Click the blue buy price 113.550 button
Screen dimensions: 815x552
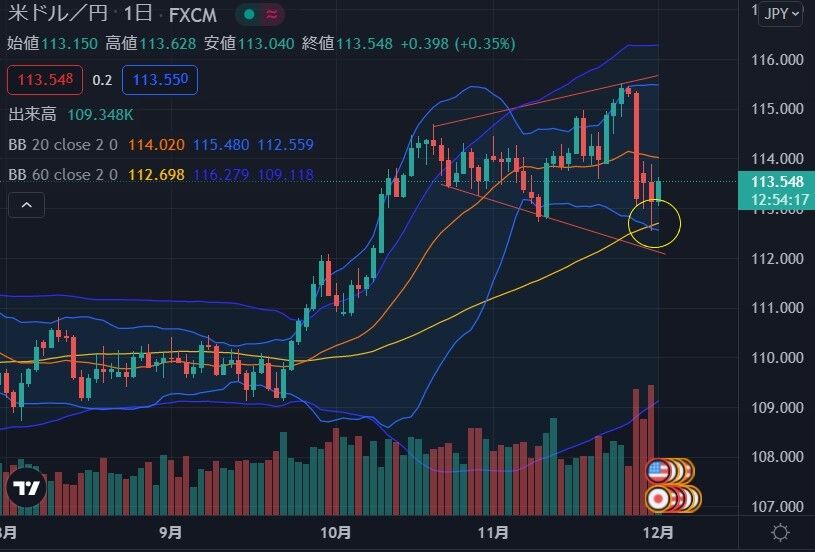(160, 80)
